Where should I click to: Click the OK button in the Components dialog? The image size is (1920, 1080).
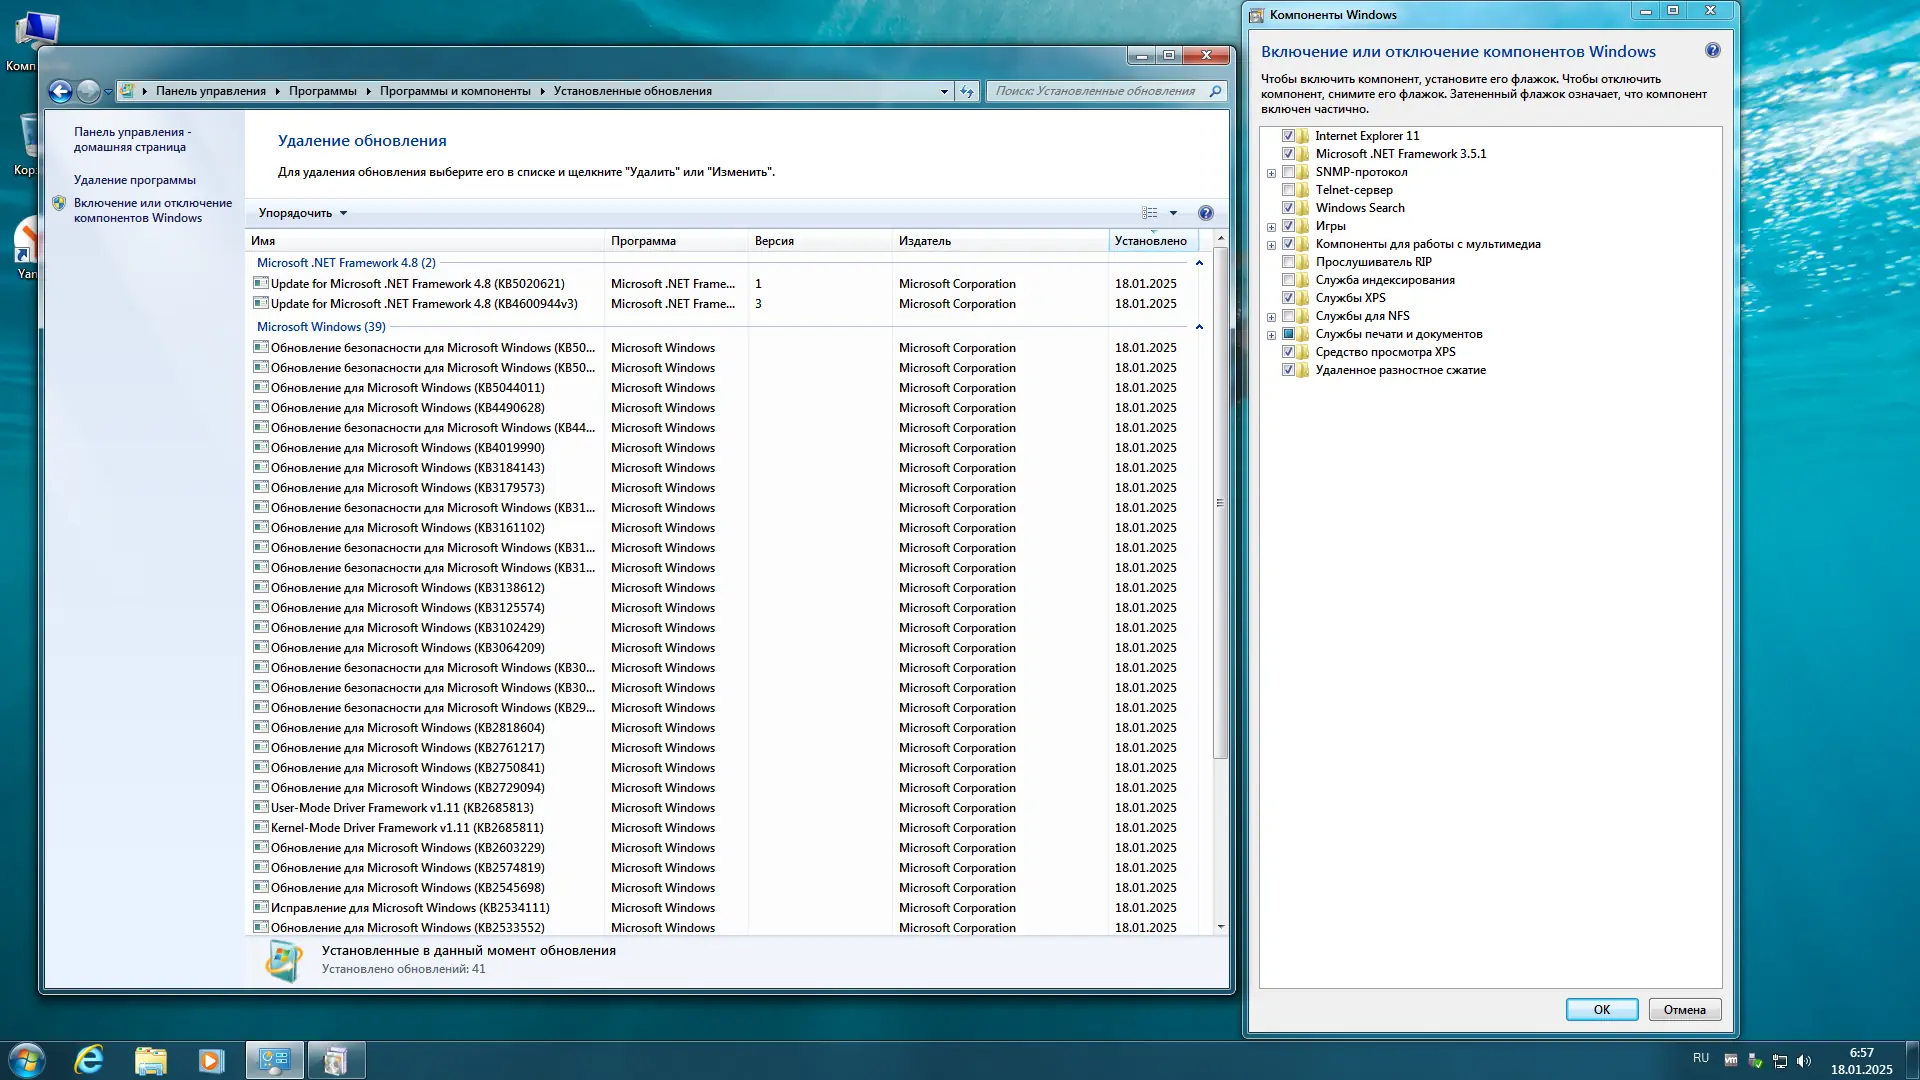[x=1602, y=1010]
